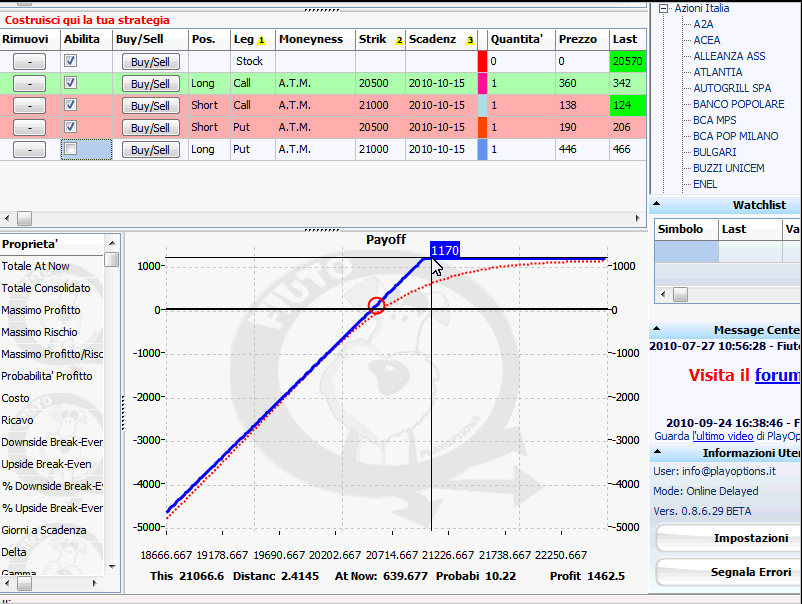This screenshot has height=604, width=802.
Task: Select BULGARI in the stock tree
Action: (715, 152)
